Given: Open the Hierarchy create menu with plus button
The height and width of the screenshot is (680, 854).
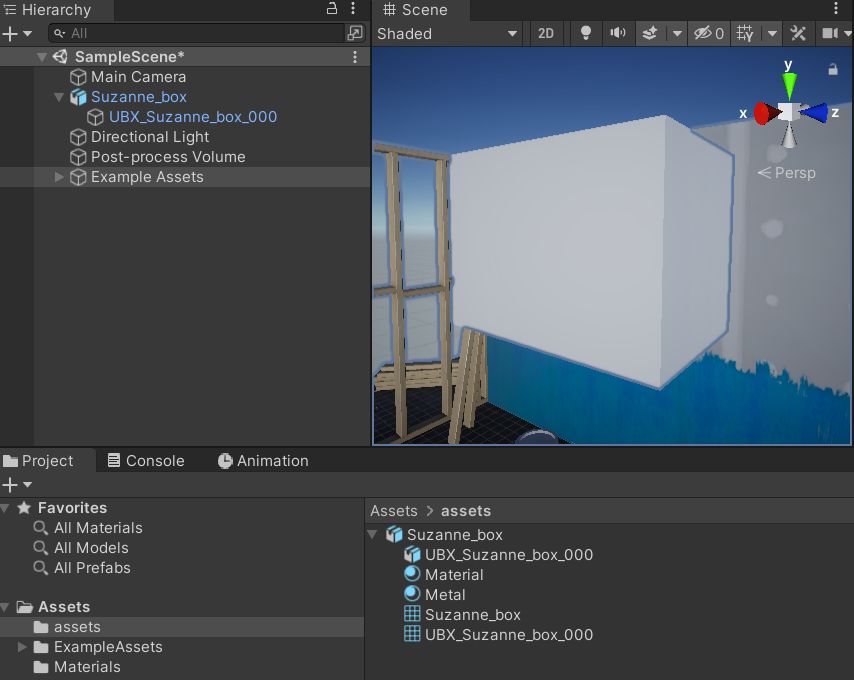Looking at the screenshot, I should click(x=12, y=33).
